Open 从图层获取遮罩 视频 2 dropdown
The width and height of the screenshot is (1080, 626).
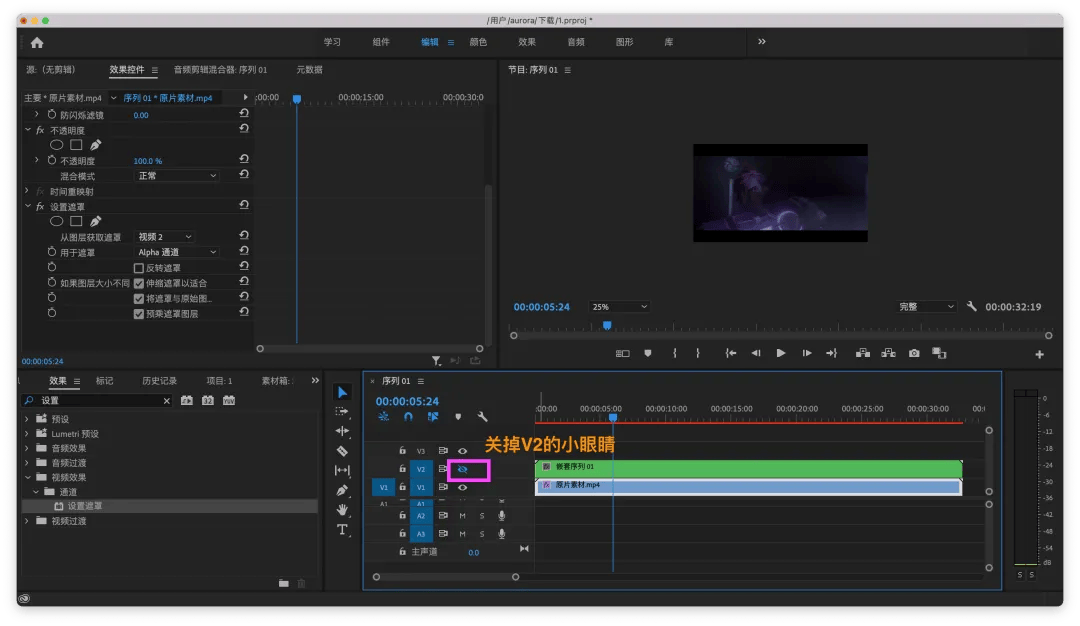click(165, 237)
